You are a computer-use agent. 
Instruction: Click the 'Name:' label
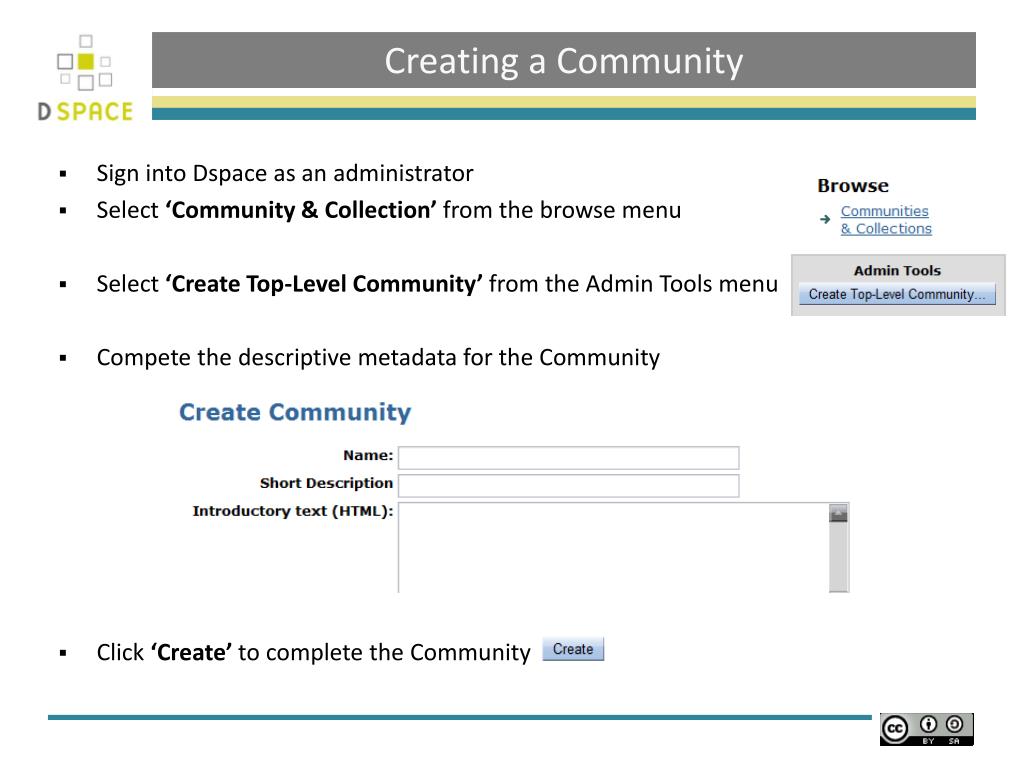point(368,455)
